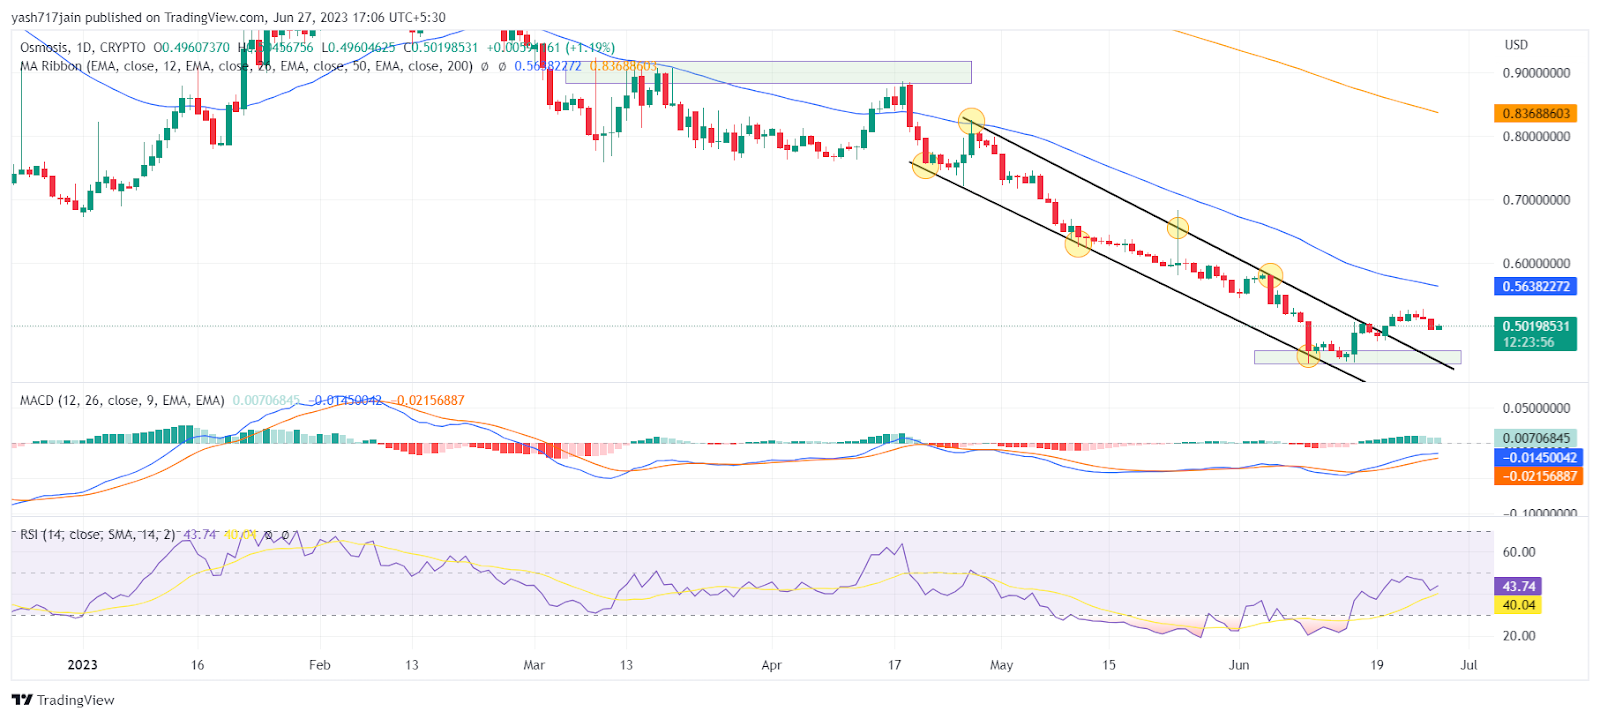Viewport: 1600px width, 719px height.
Task: Click the low value L0.49604625
Action: [358, 47]
